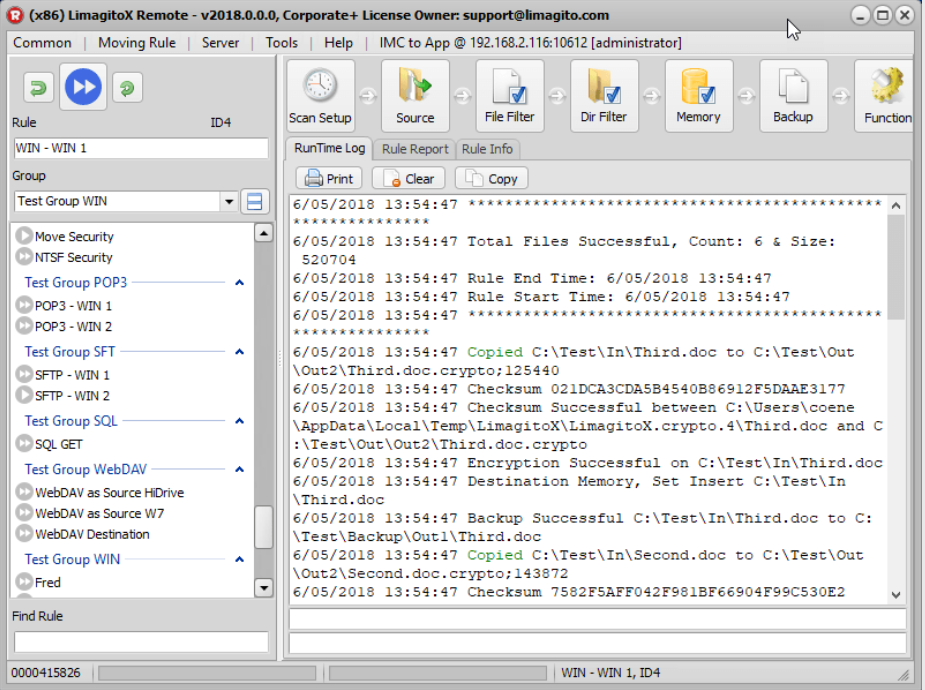The image size is (925, 690).
Task: Clear the runtime log
Action: pos(407,178)
